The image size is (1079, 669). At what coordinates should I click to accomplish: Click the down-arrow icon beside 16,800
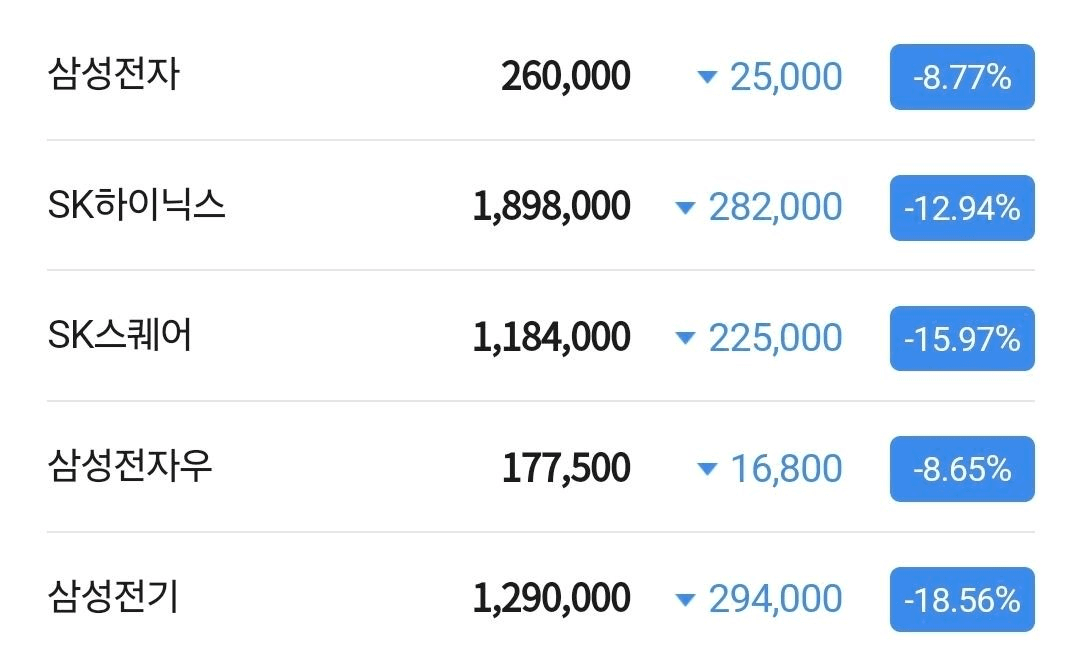click(x=707, y=469)
